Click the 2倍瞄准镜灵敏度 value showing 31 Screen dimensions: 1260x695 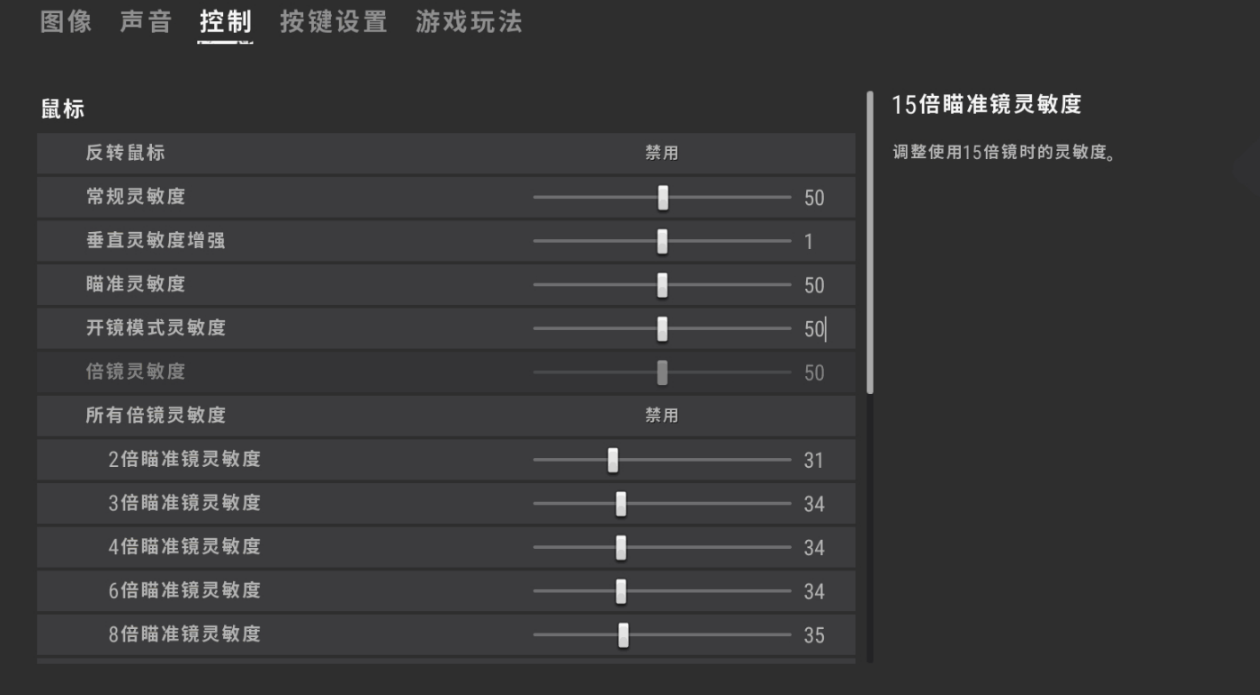click(813, 459)
